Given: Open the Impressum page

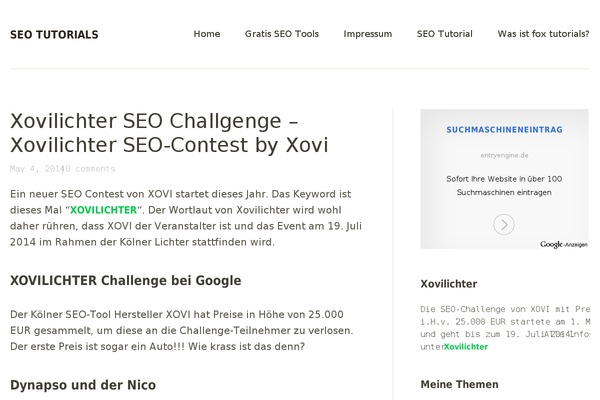Looking at the screenshot, I should (368, 34).
